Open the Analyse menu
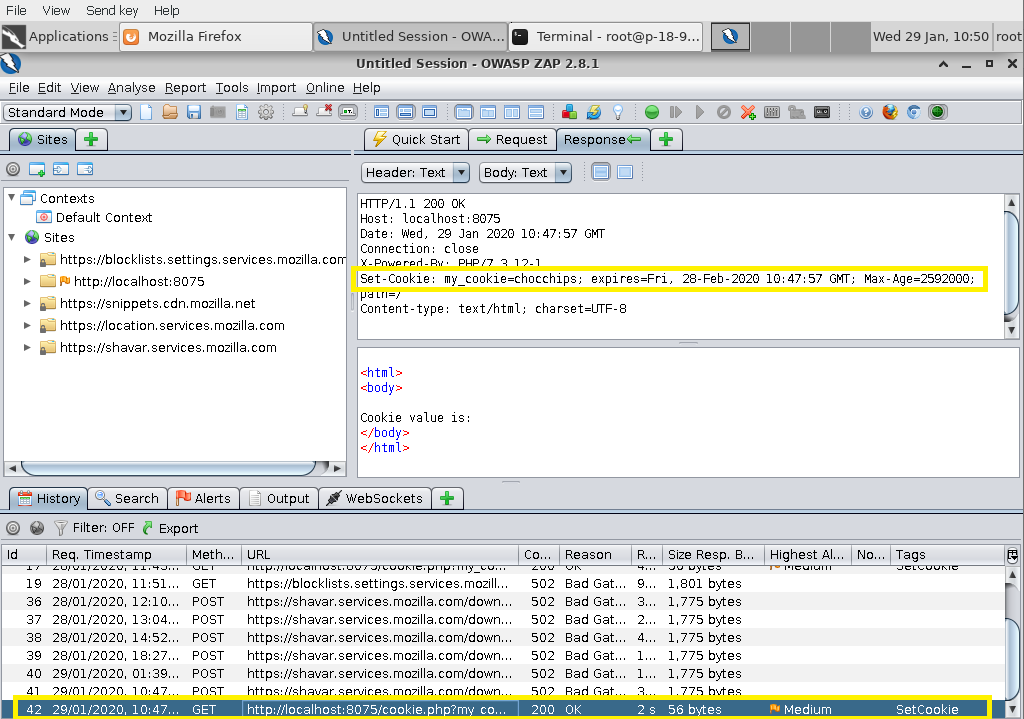This screenshot has width=1024, height=719. tap(131, 88)
